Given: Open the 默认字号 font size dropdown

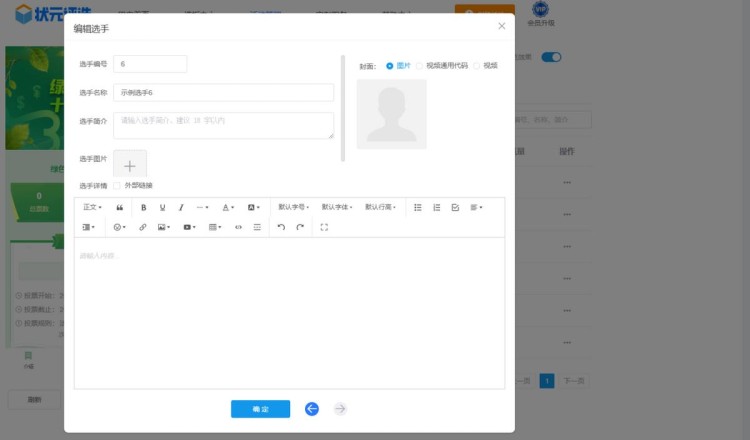Looking at the screenshot, I should [x=294, y=208].
